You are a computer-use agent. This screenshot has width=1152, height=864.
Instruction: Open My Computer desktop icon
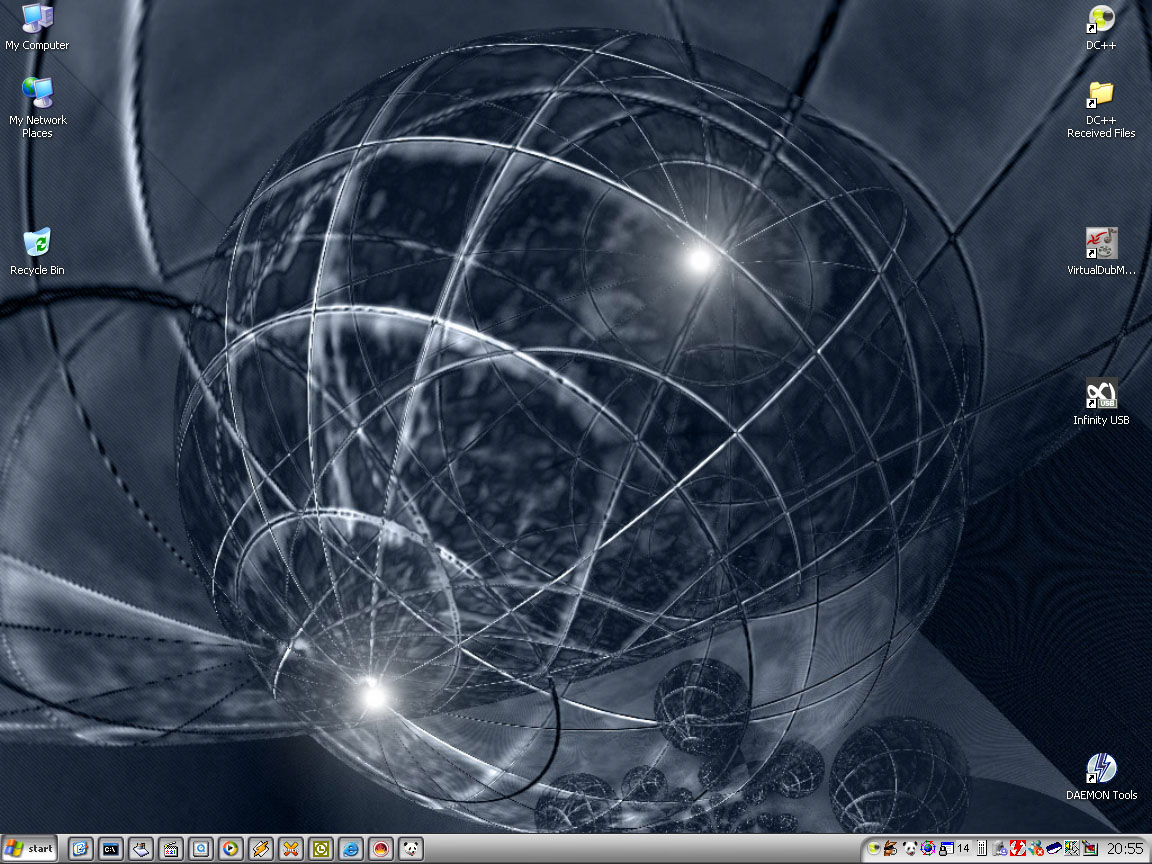37,28
